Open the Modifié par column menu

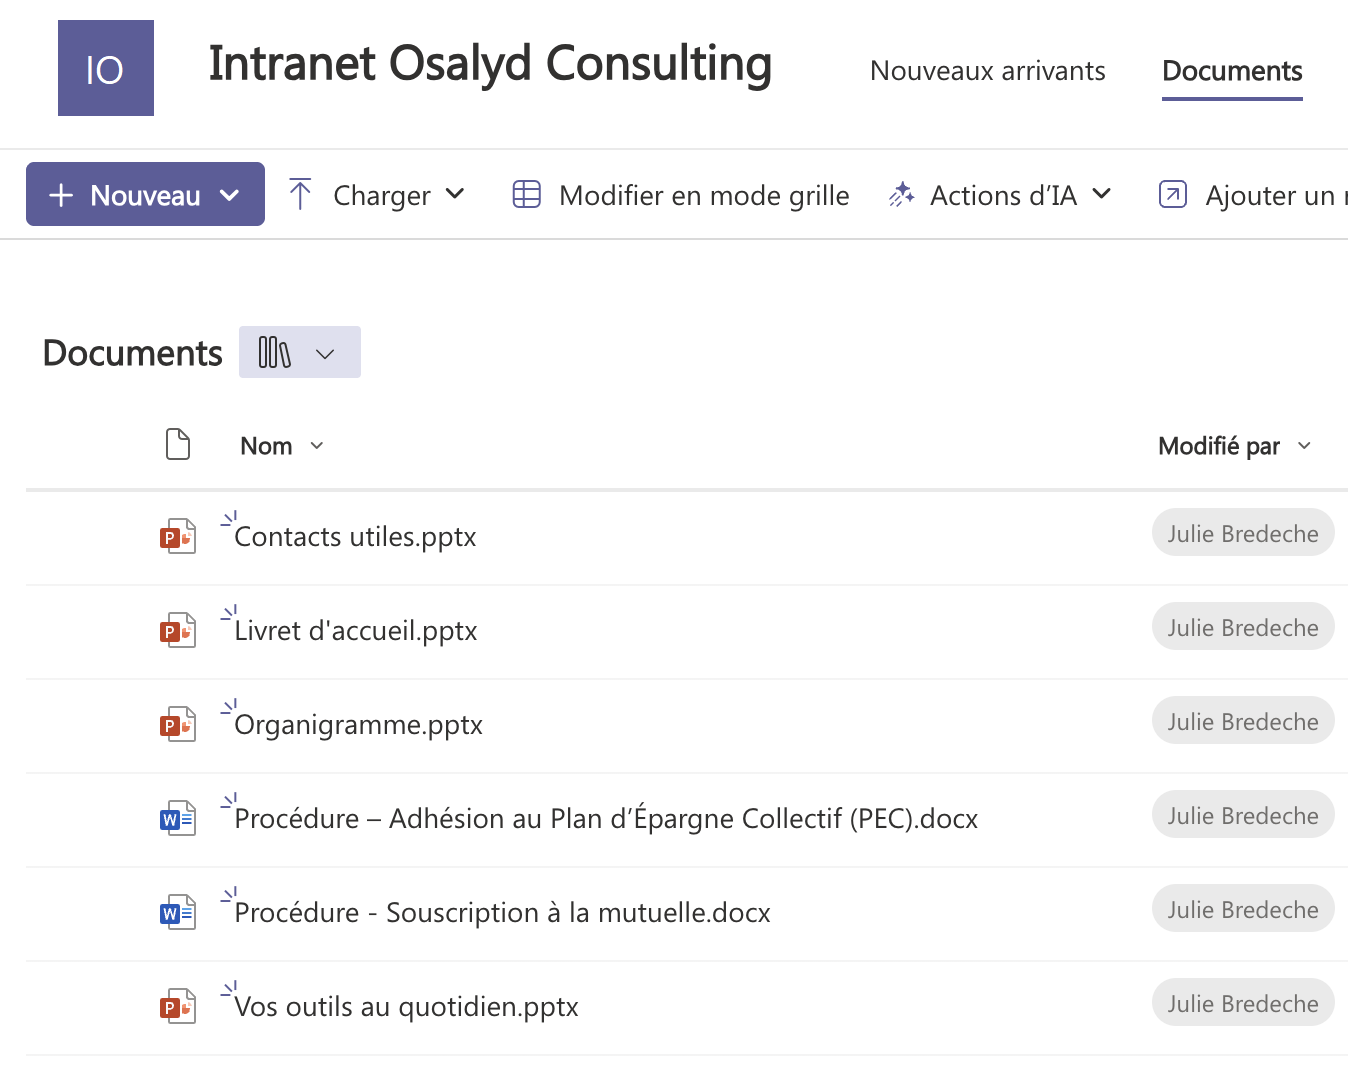pyautogui.click(x=1304, y=446)
